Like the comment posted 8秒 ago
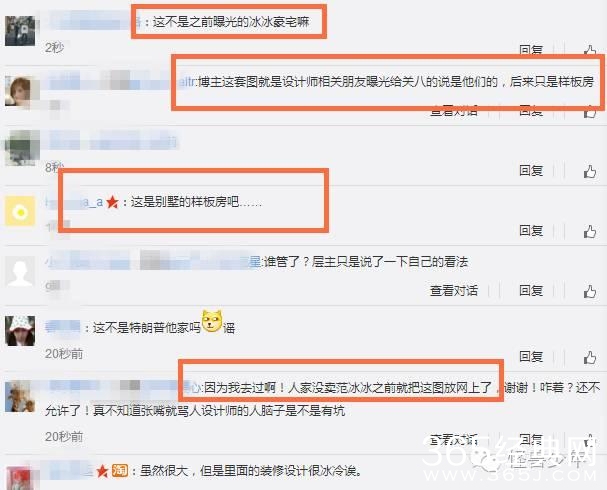Image resolution: width=607 pixels, height=490 pixels. [x=590, y=171]
